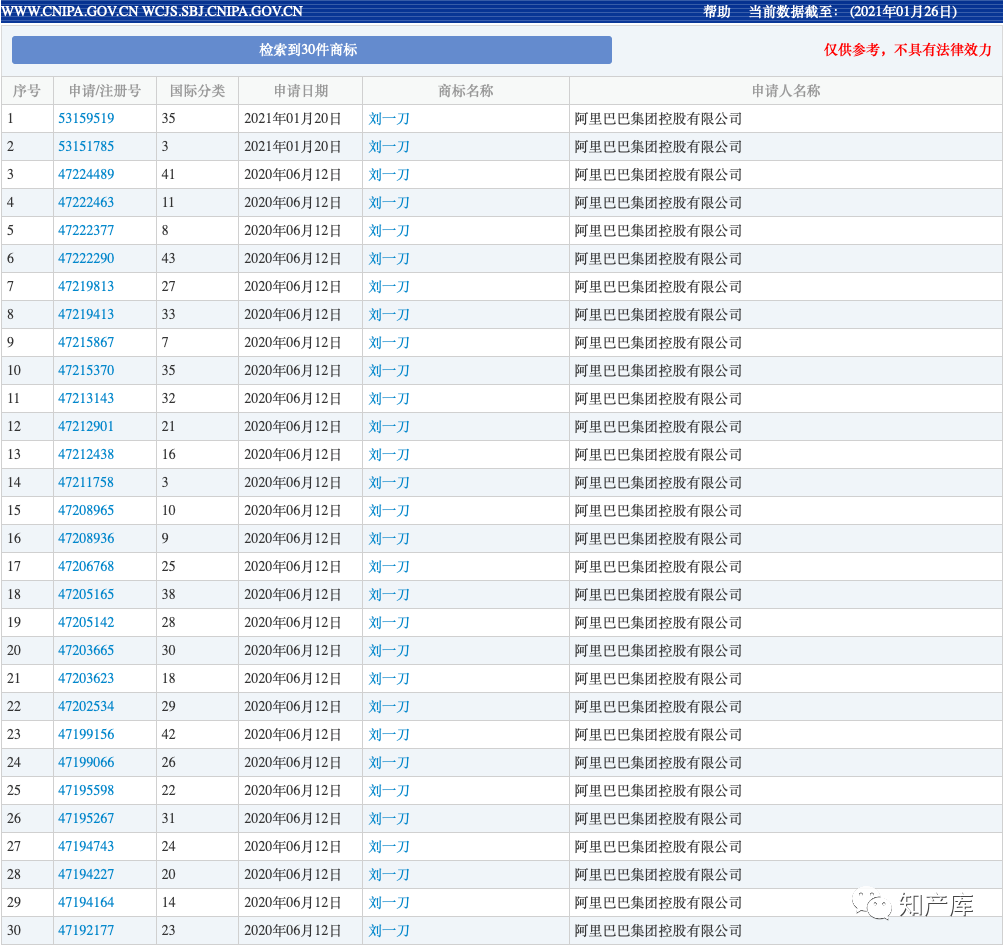Click the 检索到30件商标 results bar
1006x949 pixels.
pyautogui.click(x=311, y=50)
